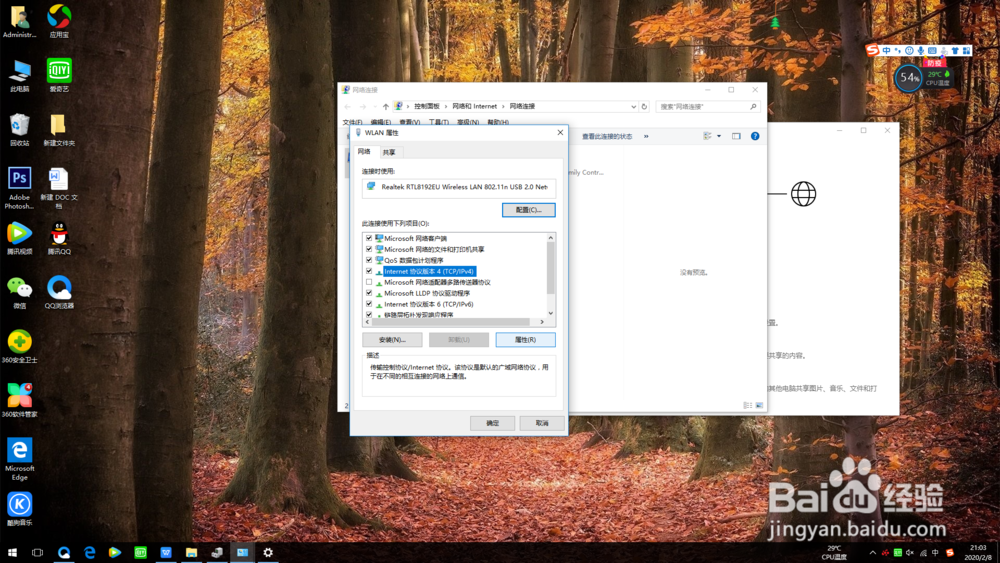This screenshot has width=1000, height=563.
Task: Toggle Microsoft 网络的文件和打印机共享 checkbox
Action: tap(369, 249)
